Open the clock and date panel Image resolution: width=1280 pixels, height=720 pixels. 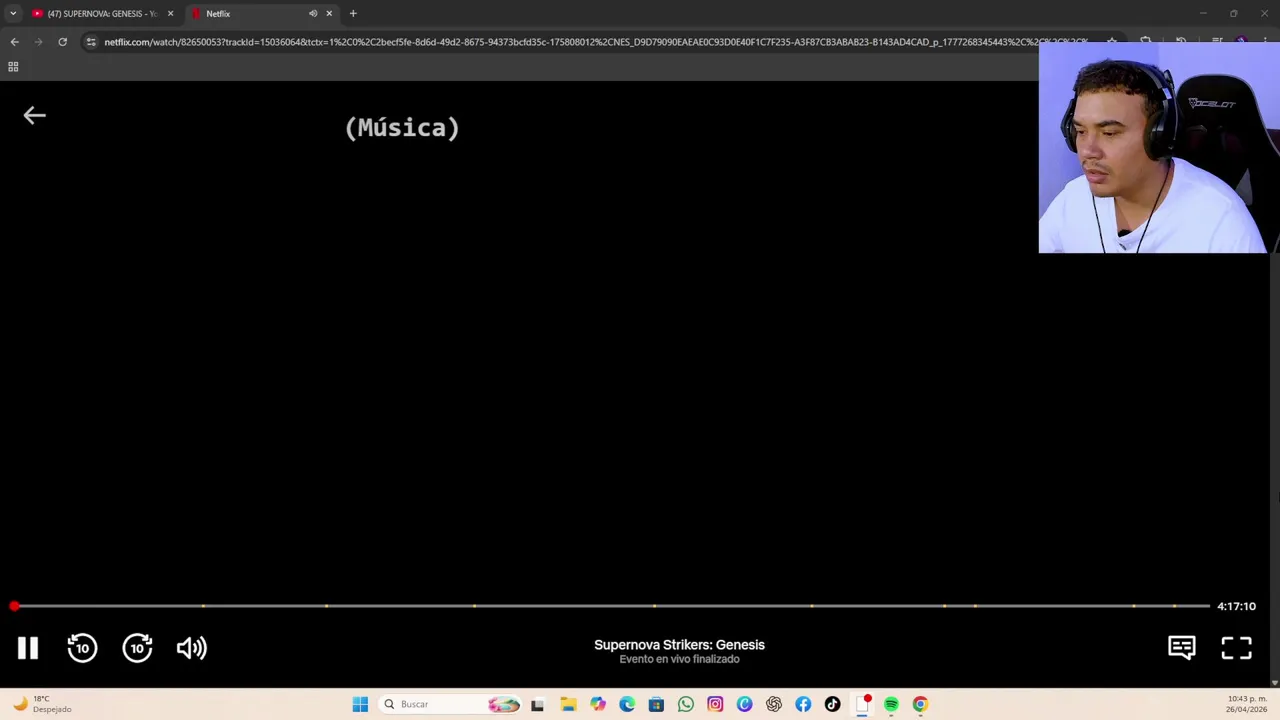[x=1246, y=704]
